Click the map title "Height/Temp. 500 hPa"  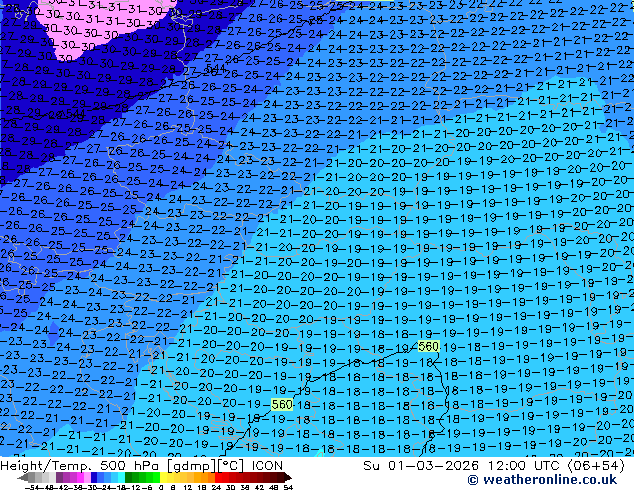coord(80,466)
